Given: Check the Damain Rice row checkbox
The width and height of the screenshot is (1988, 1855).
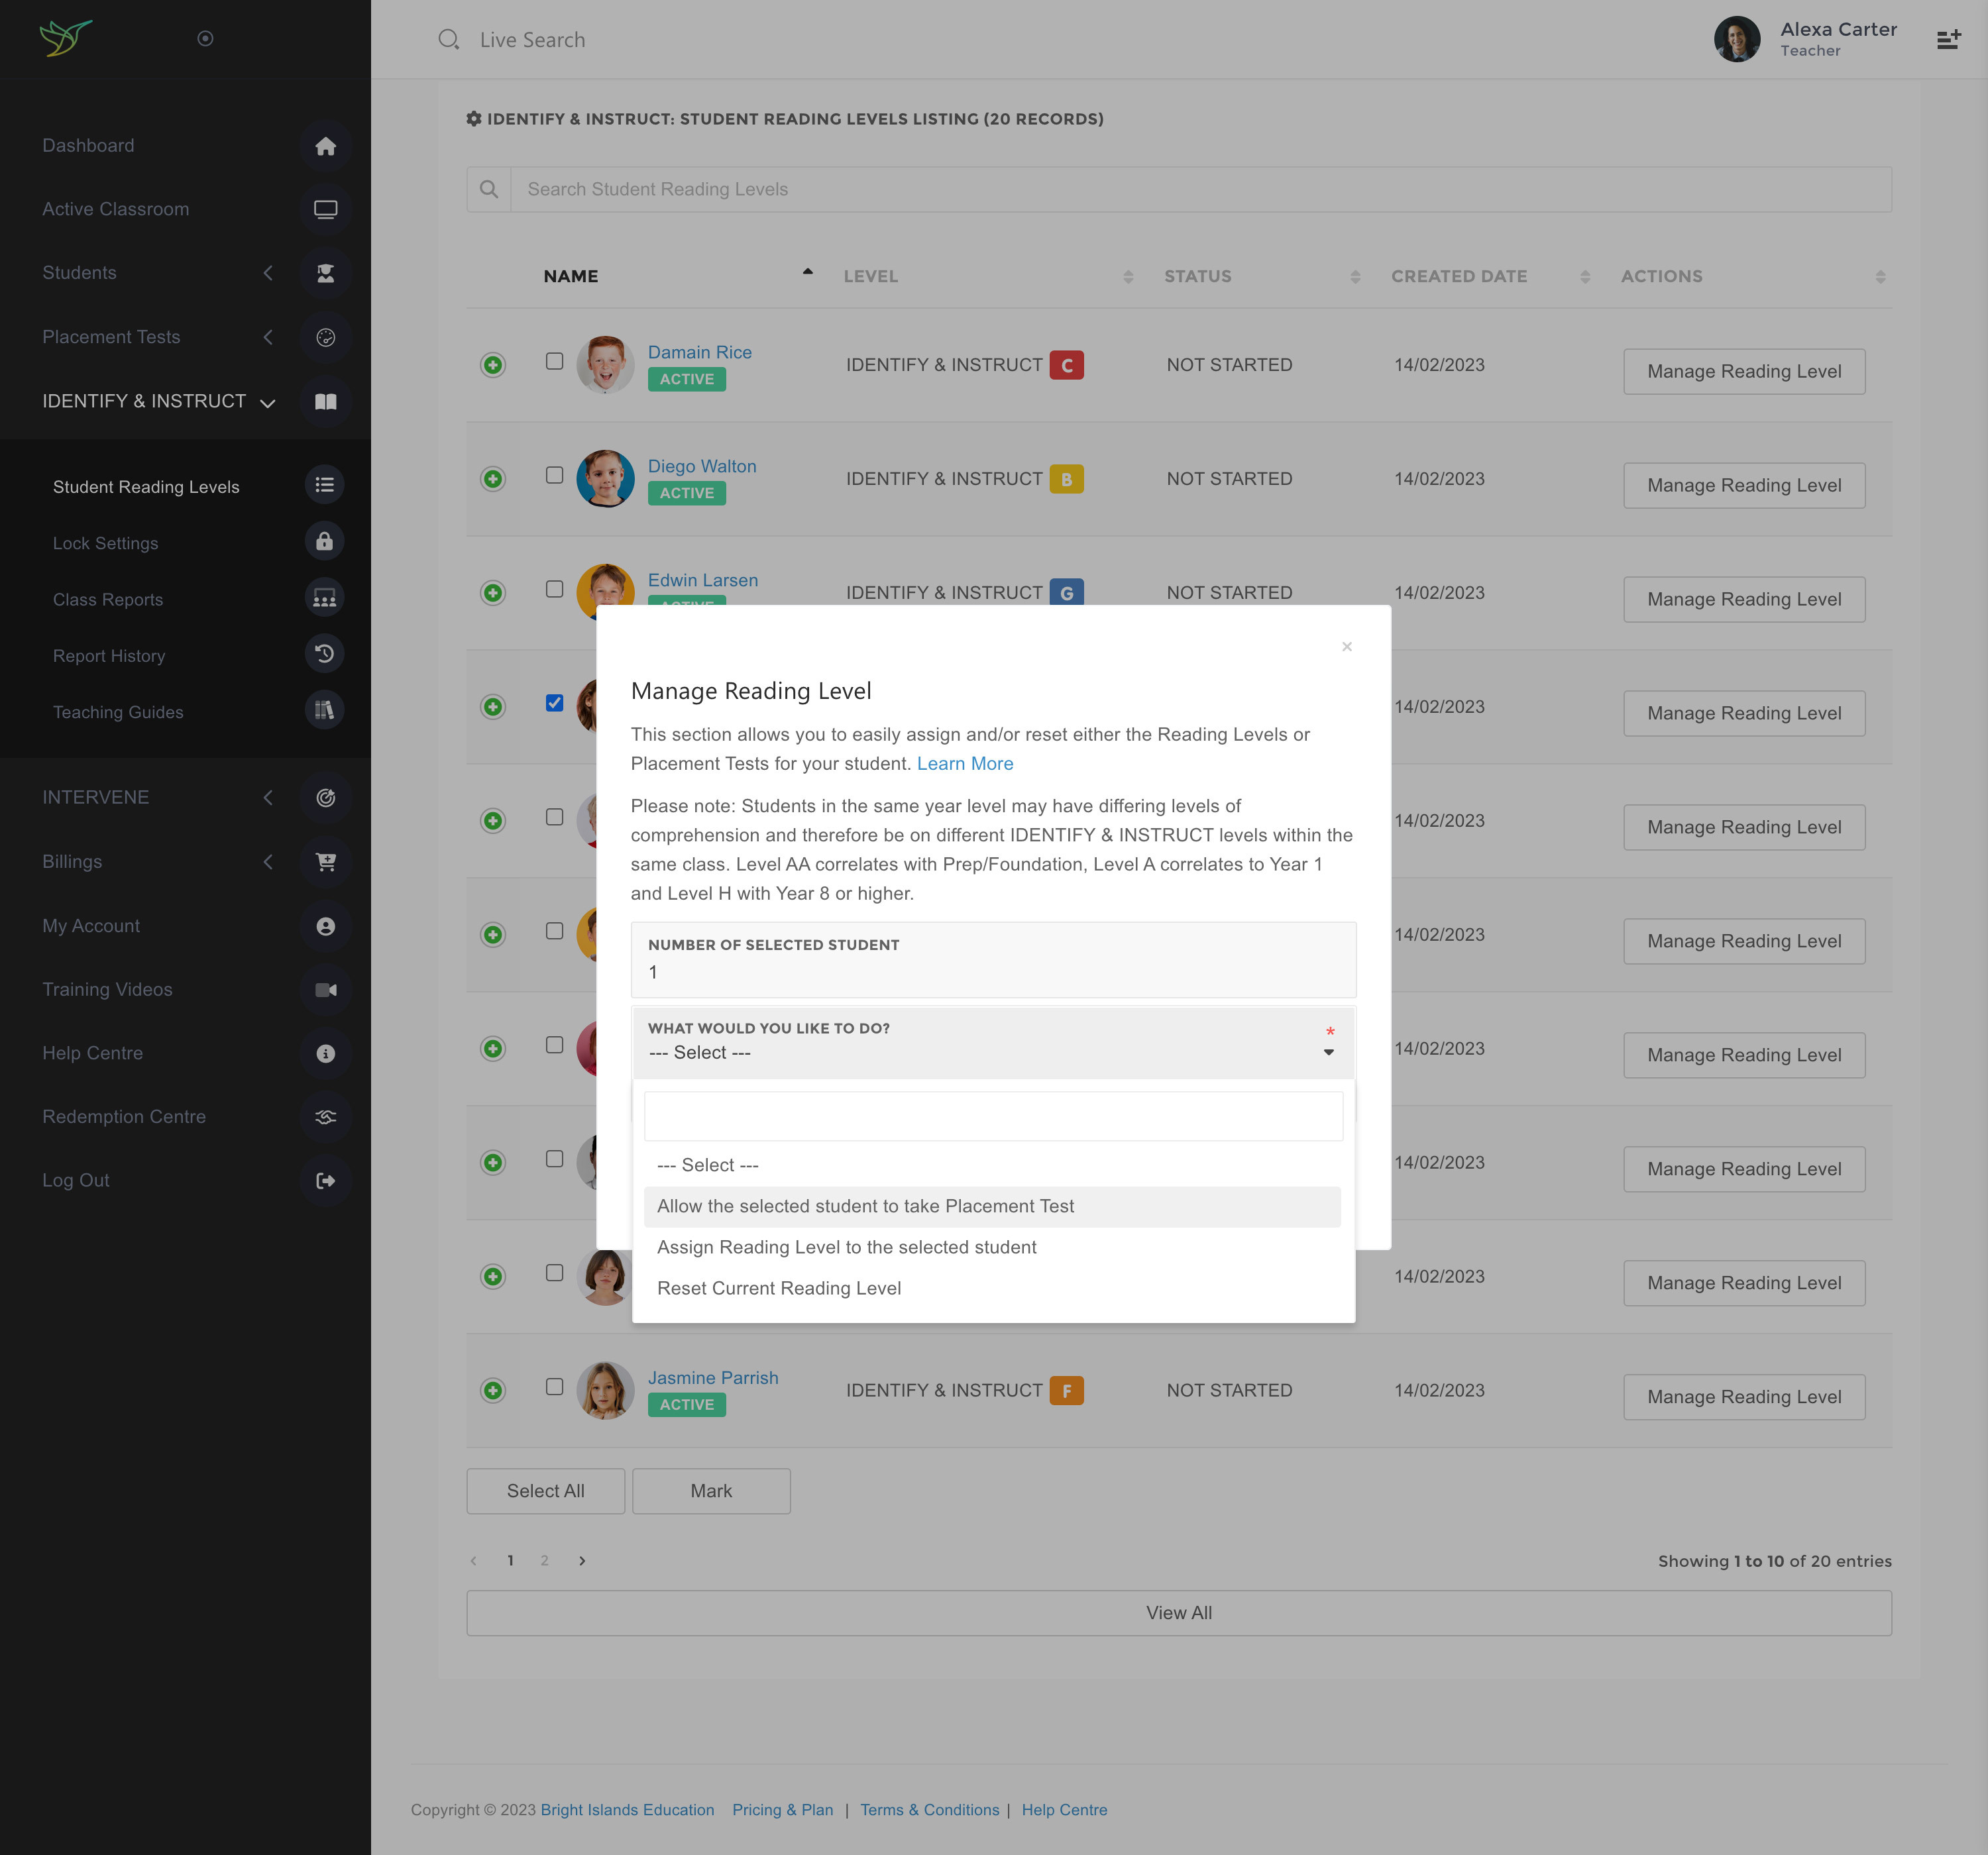Looking at the screenshot, I should (x=554, y=361).
